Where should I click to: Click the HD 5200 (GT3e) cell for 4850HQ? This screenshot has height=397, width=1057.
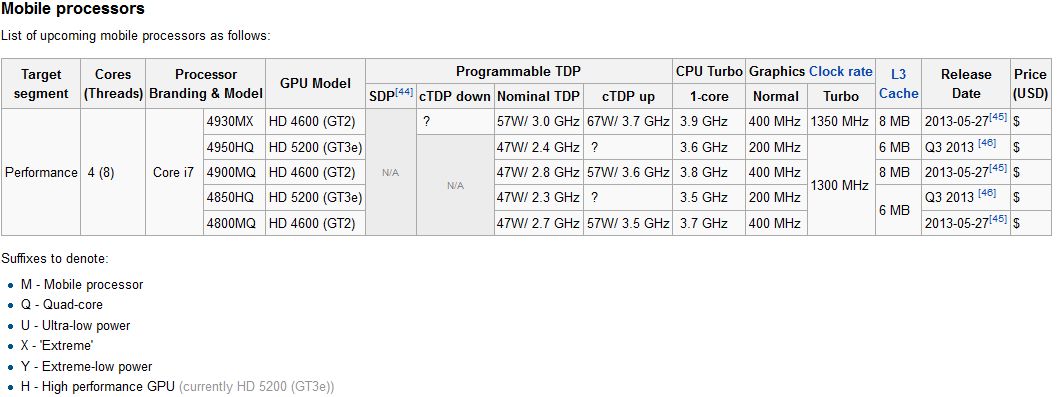(315, 197)
